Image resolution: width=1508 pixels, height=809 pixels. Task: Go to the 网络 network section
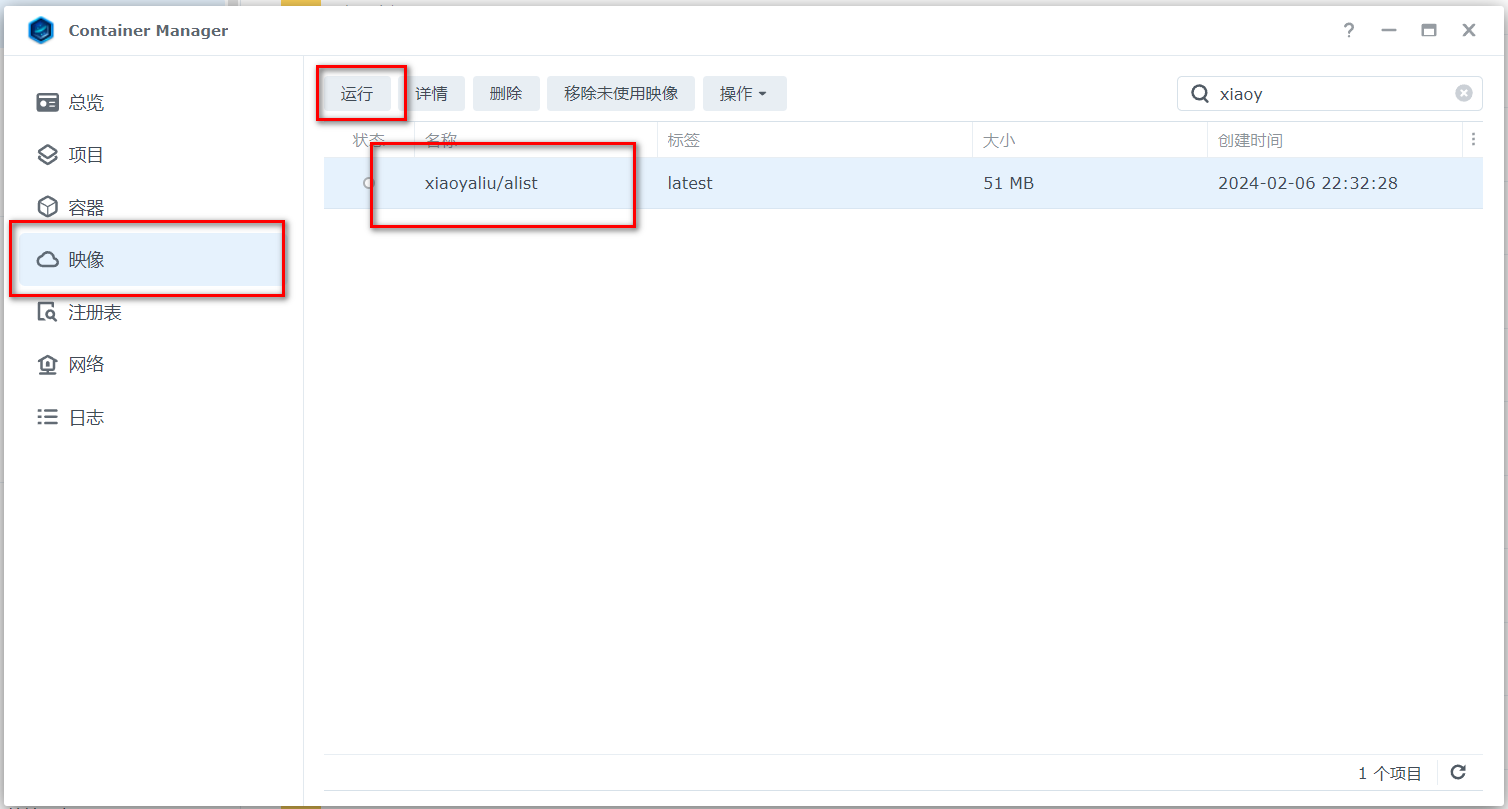85,365
